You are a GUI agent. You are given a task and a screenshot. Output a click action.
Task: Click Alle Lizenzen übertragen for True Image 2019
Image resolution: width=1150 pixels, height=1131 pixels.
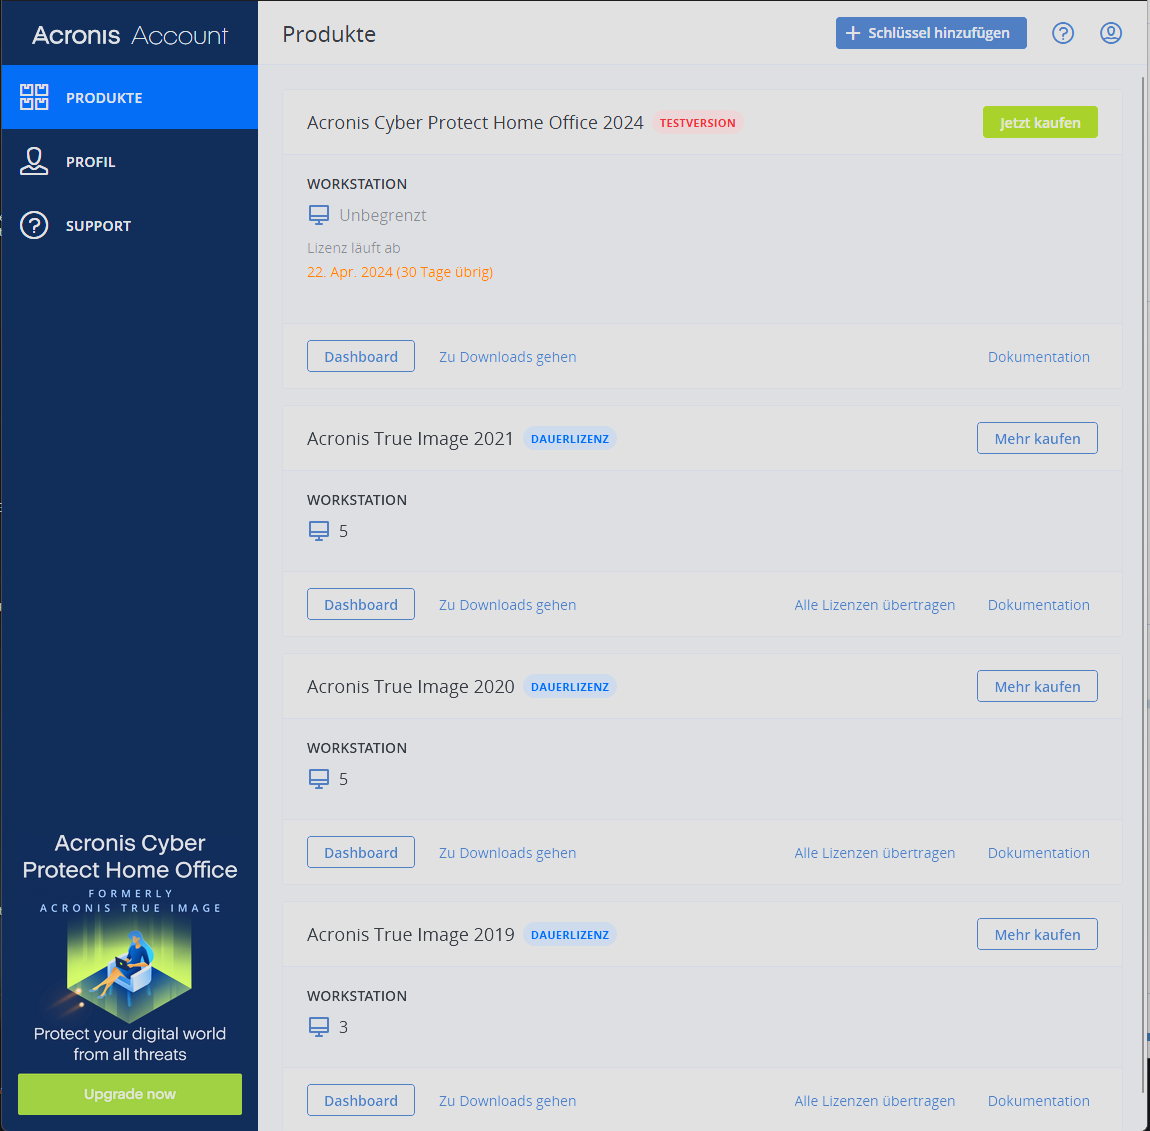pos(874,1100)
